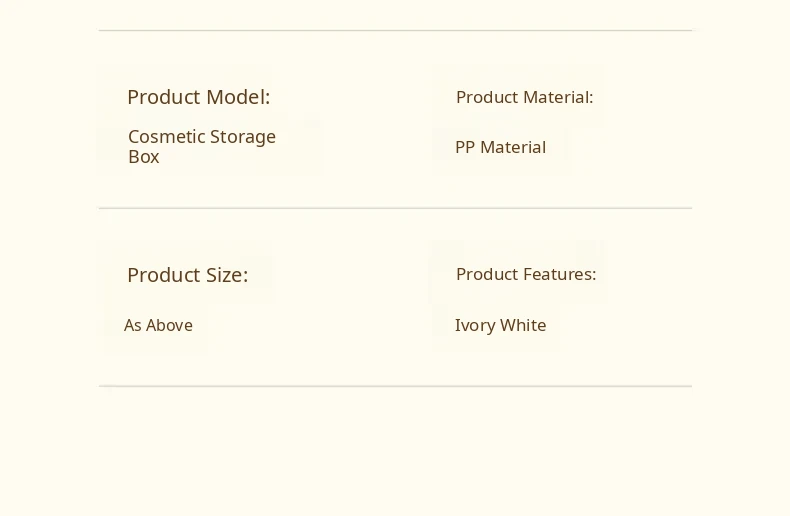
Task: Click the "PP" letters in material value
Action: click(x=465, y=147)
